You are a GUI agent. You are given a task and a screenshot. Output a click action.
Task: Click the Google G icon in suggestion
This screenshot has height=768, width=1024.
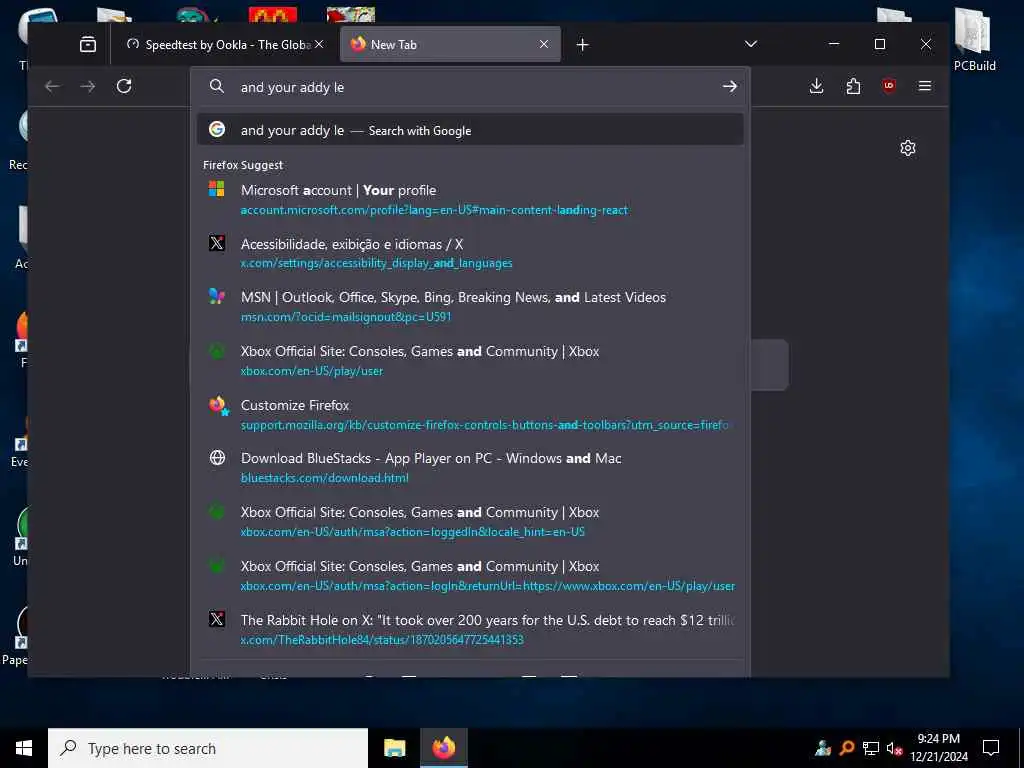point(217,129)
